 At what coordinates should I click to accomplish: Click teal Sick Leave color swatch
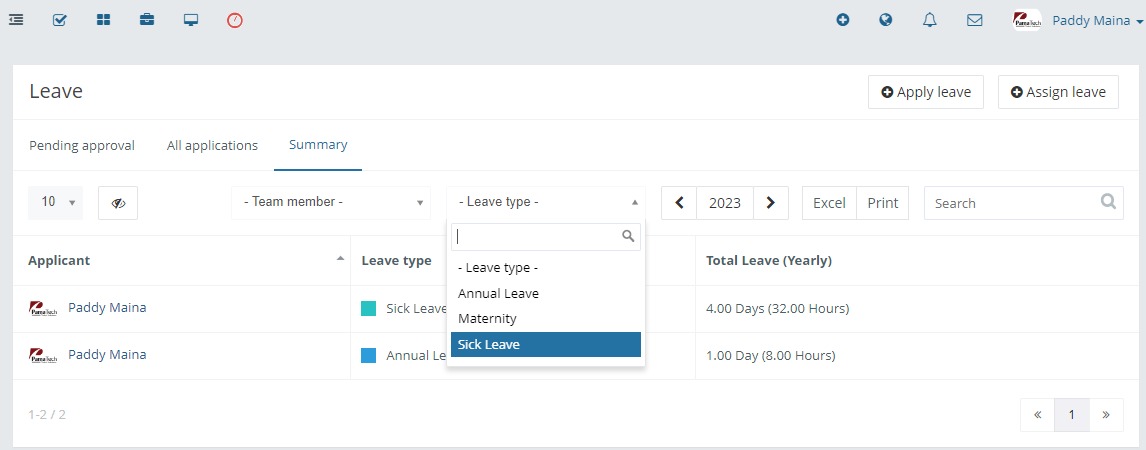click(x=369, y=309)
